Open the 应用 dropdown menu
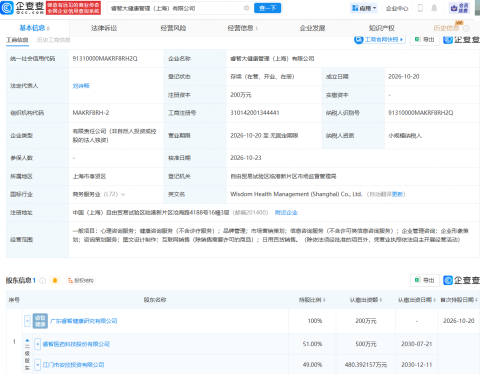Screen dimensions: 480x374 coord(364,8)
